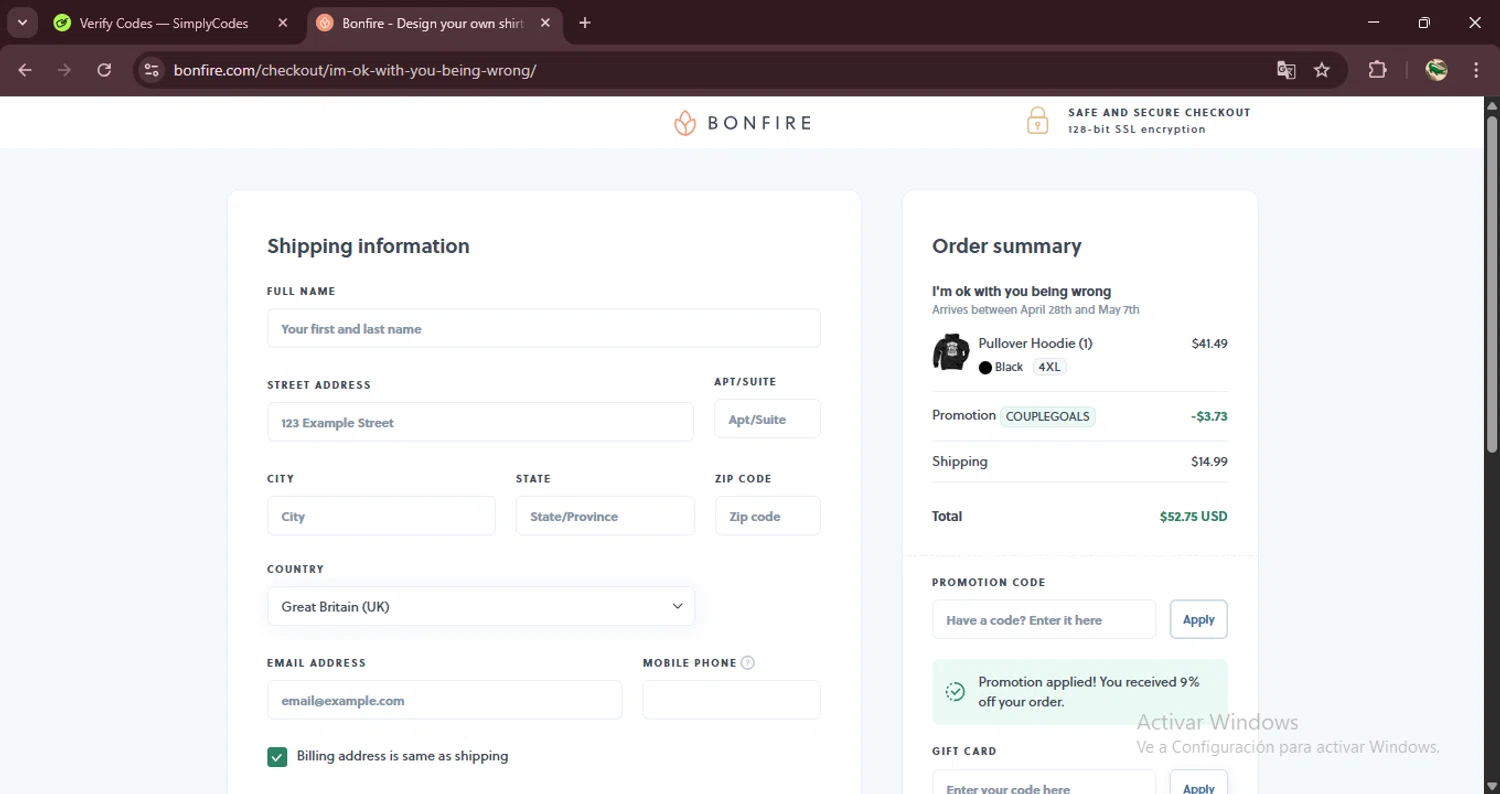The image size is (1500, 794).
Task: Click the City input field
Action: click(x=381, y=516)
